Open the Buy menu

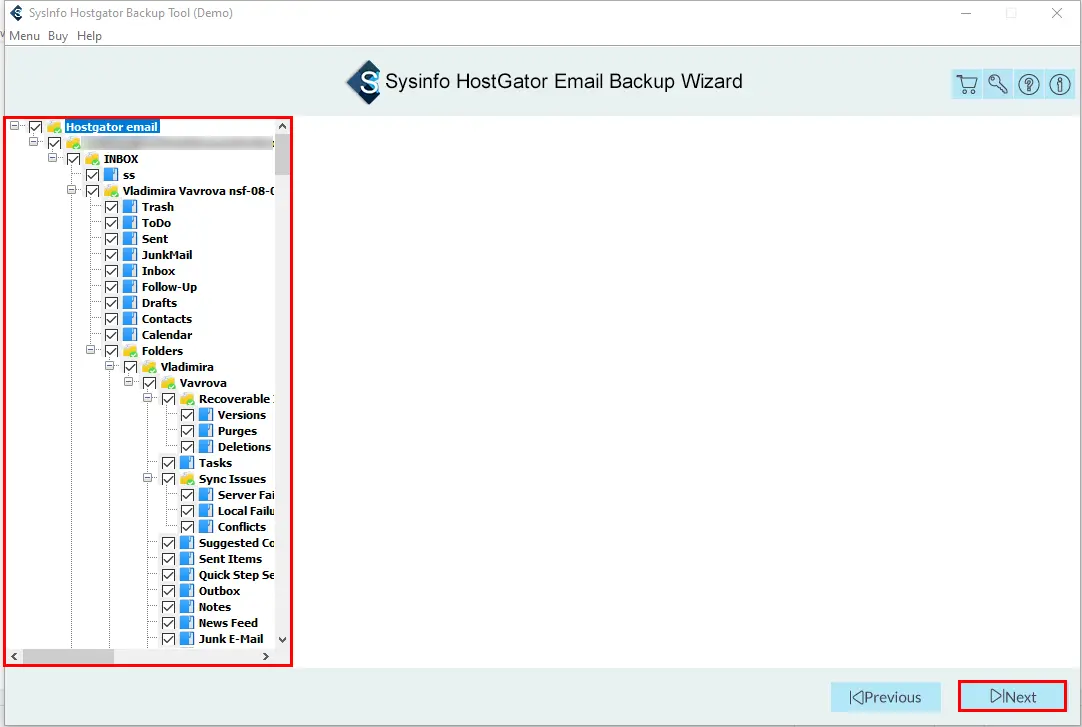pyautogui.click(x=58, y=36)
